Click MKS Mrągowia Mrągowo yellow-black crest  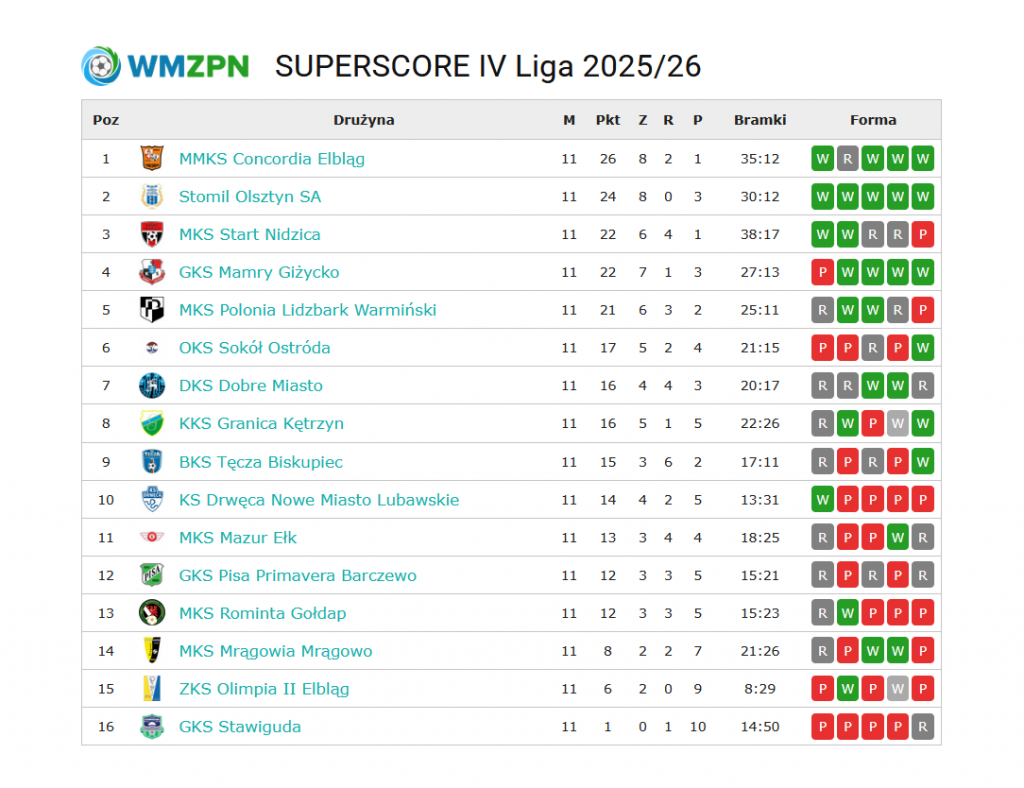(151, 651)
